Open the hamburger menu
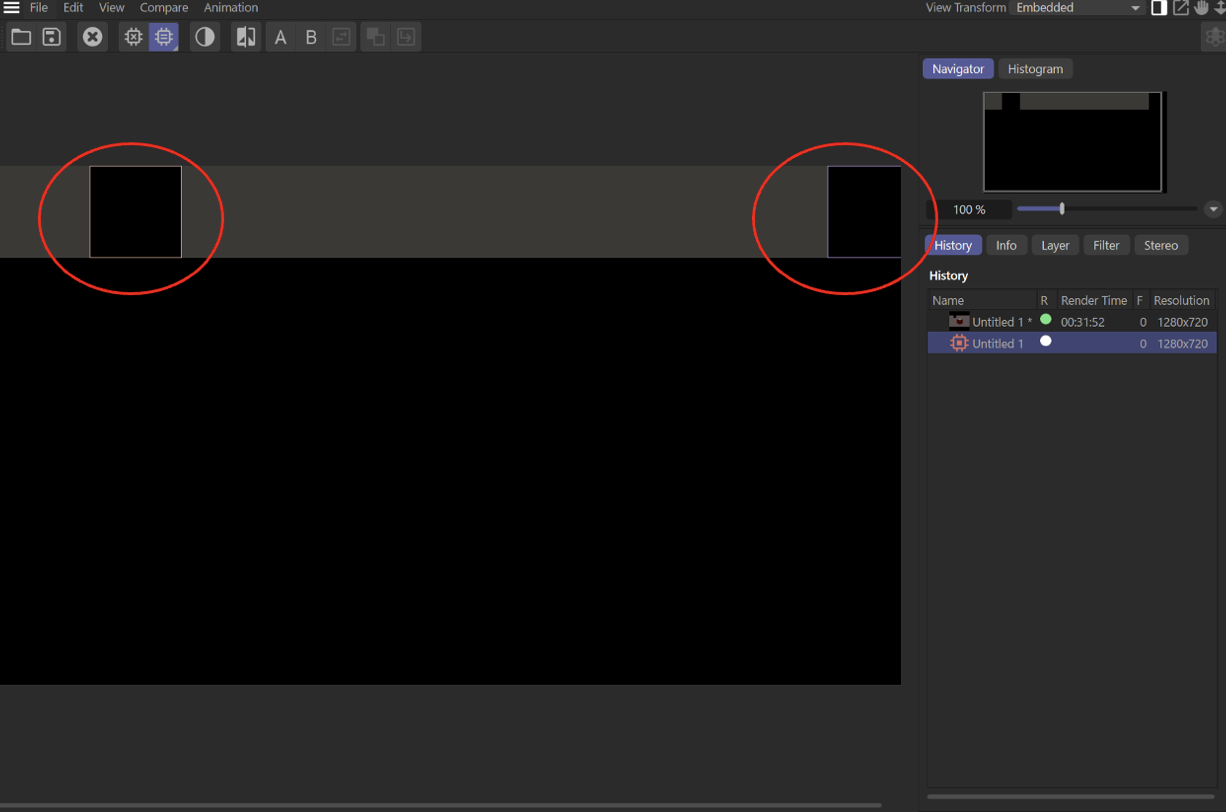This screenshot has height=812, width=1226. [11, 8]
